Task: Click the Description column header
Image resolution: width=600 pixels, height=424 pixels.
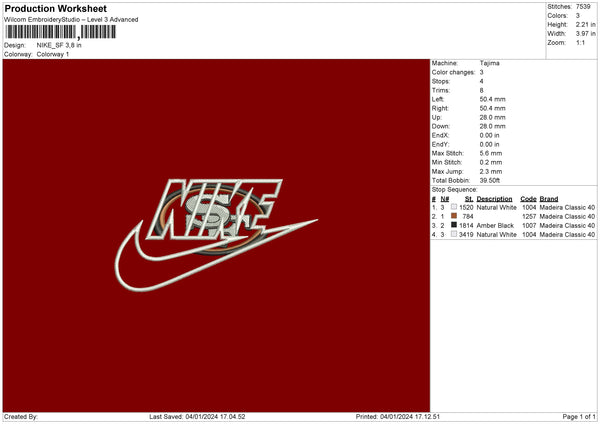Action: tap(494, 199)
